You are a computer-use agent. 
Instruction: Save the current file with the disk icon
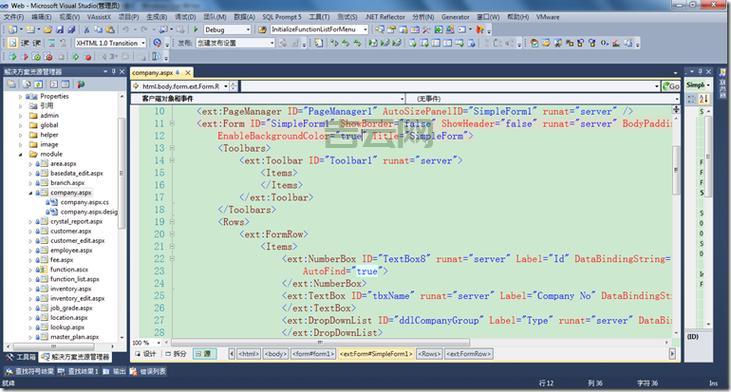(x=60, y=29)
